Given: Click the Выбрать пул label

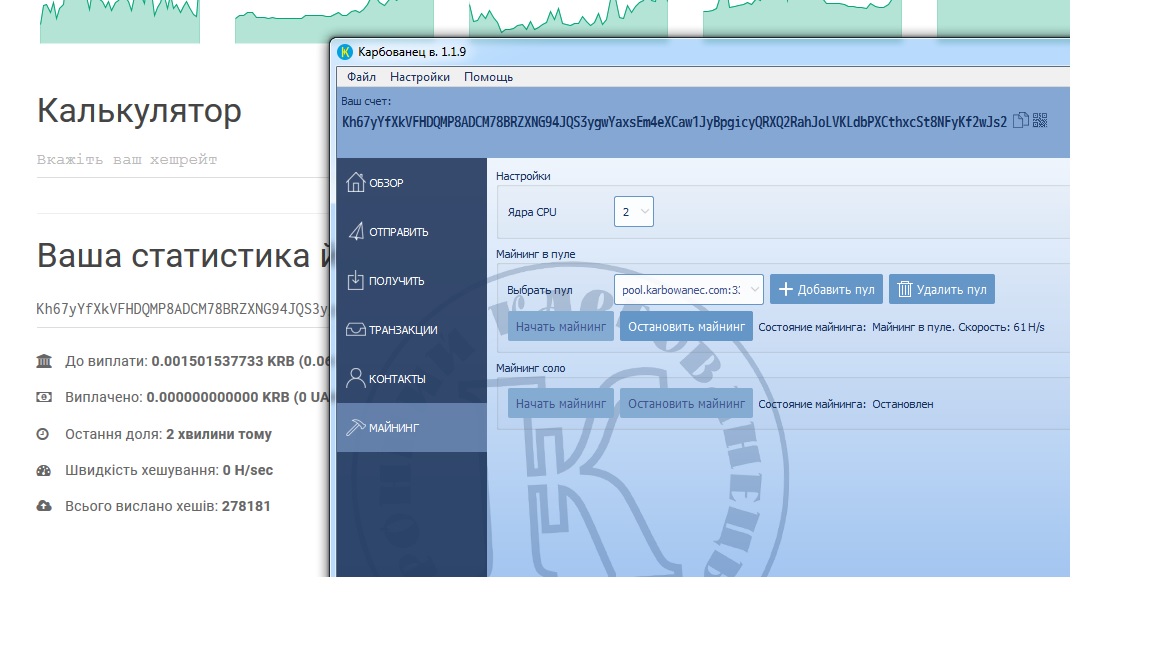Looking at the screenshot, I should tap(539, 290).
